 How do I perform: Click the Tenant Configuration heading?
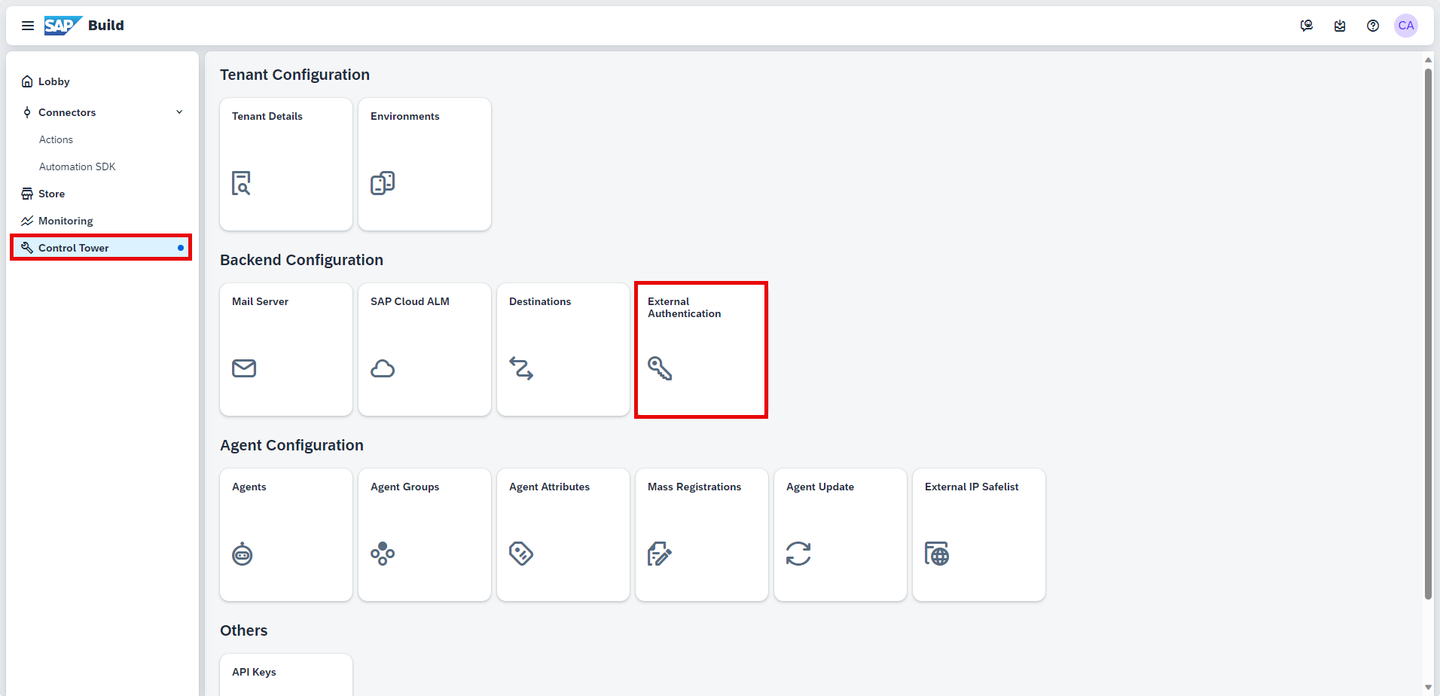tap(295, 75)
